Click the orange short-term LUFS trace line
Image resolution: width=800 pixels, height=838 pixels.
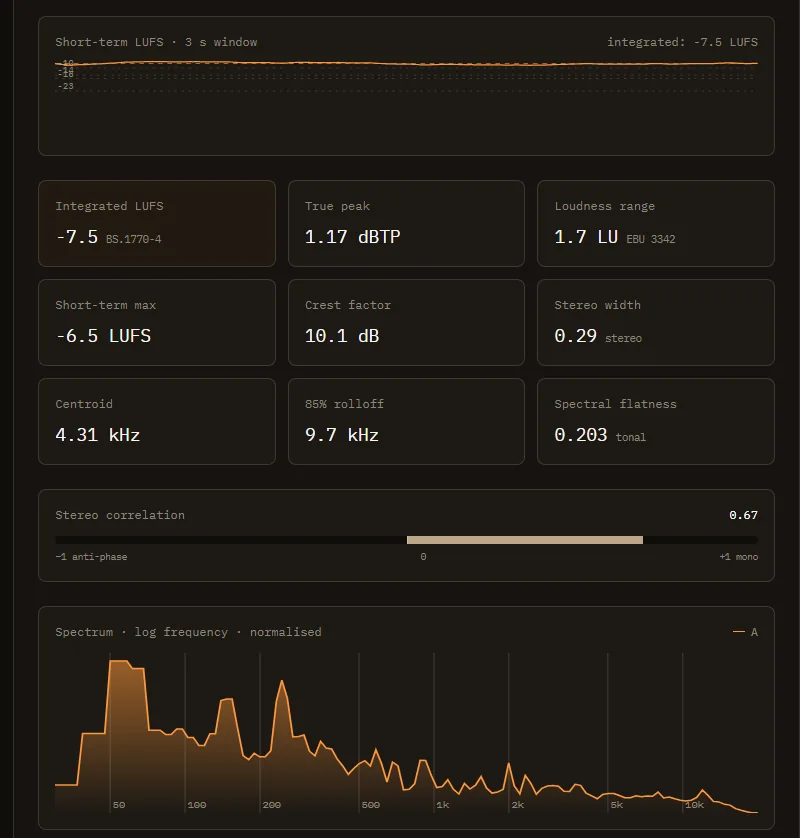406,63
